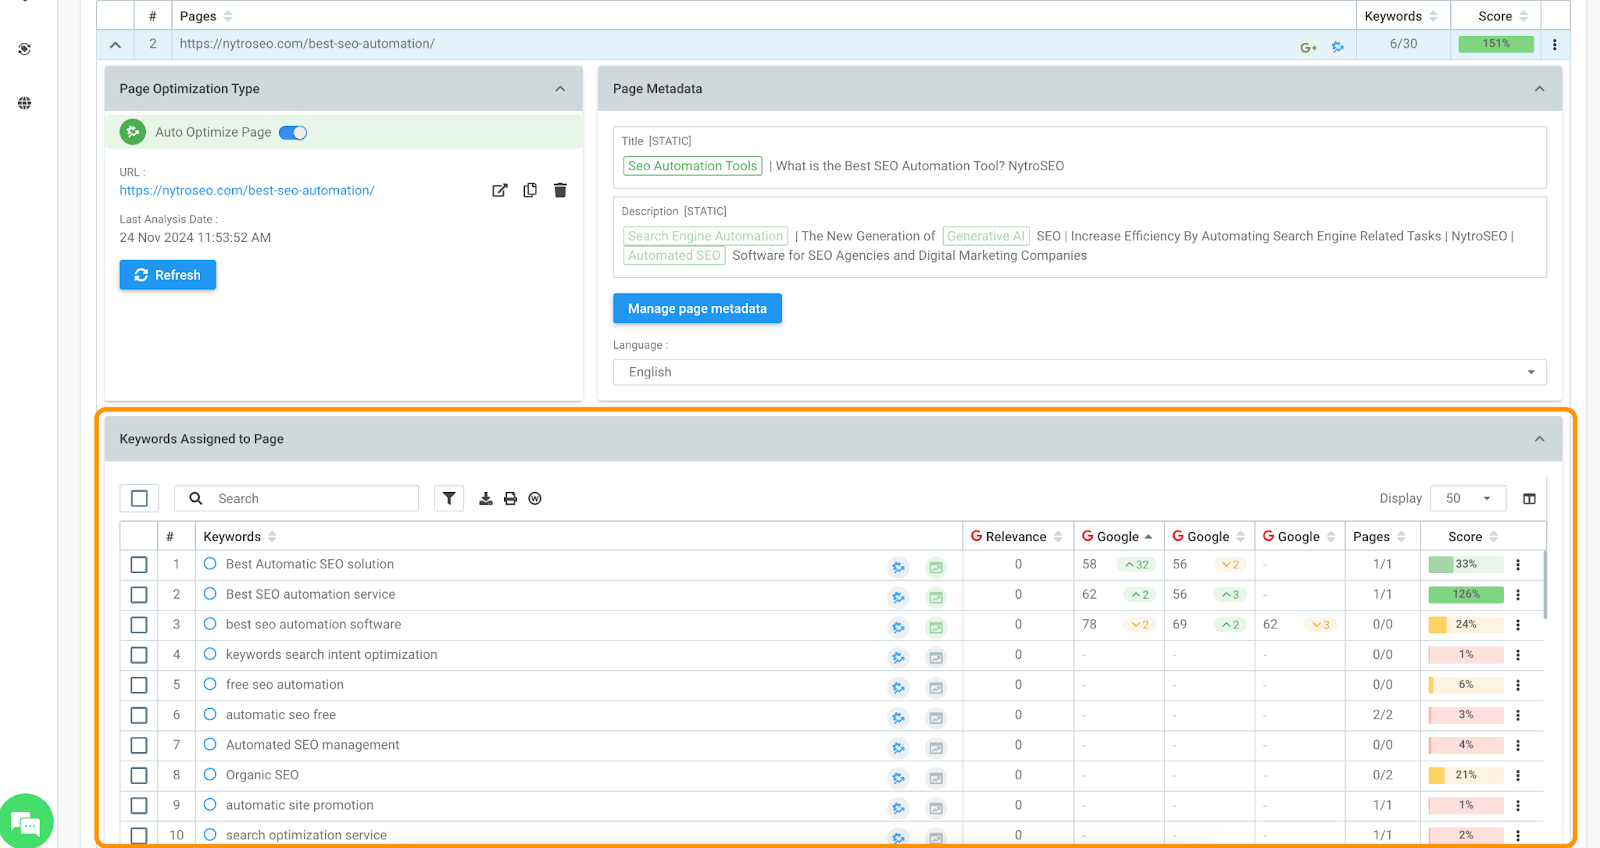Viewport: 1600px width, 848px height.
Task: Check the box for automatic seo free
Action: click(x=139, y=715)
